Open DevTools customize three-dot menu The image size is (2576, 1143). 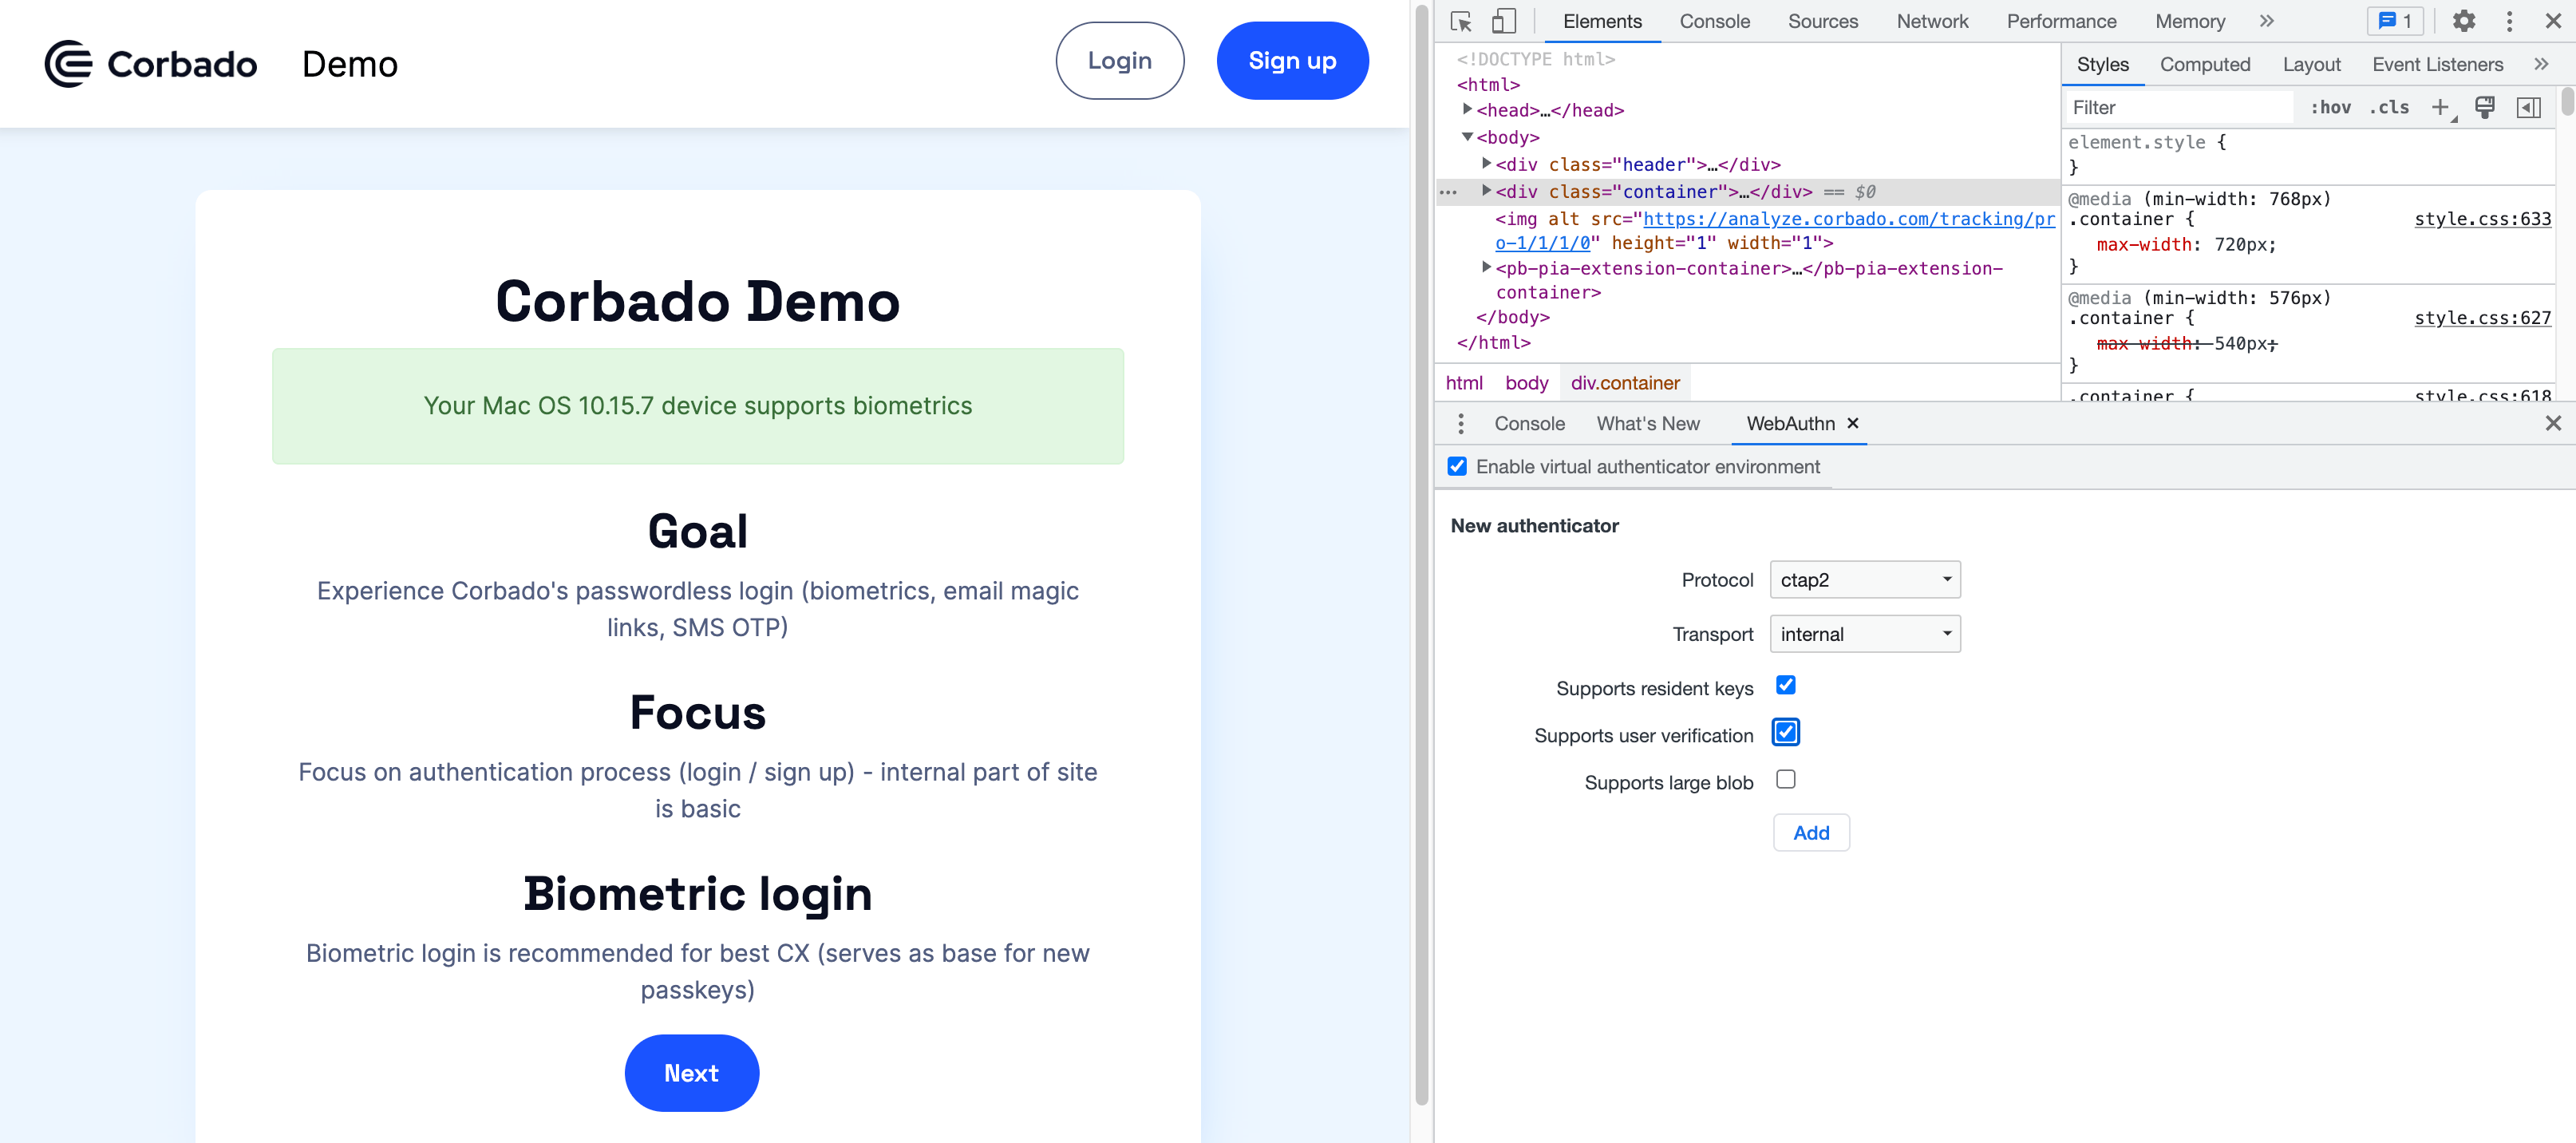tap(2509, 21)
